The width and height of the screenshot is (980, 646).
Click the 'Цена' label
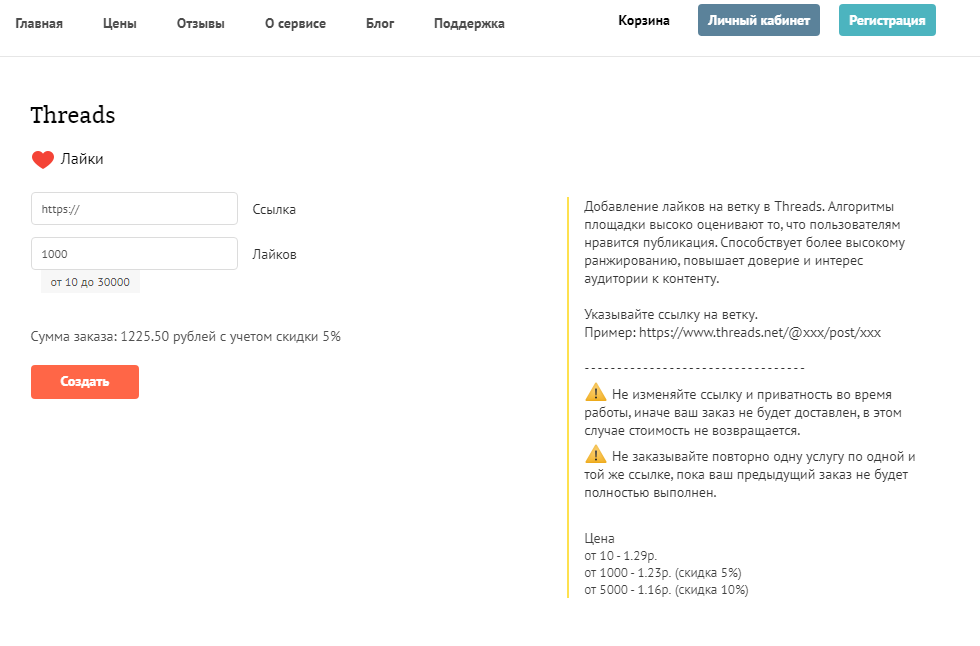point(599,539)
